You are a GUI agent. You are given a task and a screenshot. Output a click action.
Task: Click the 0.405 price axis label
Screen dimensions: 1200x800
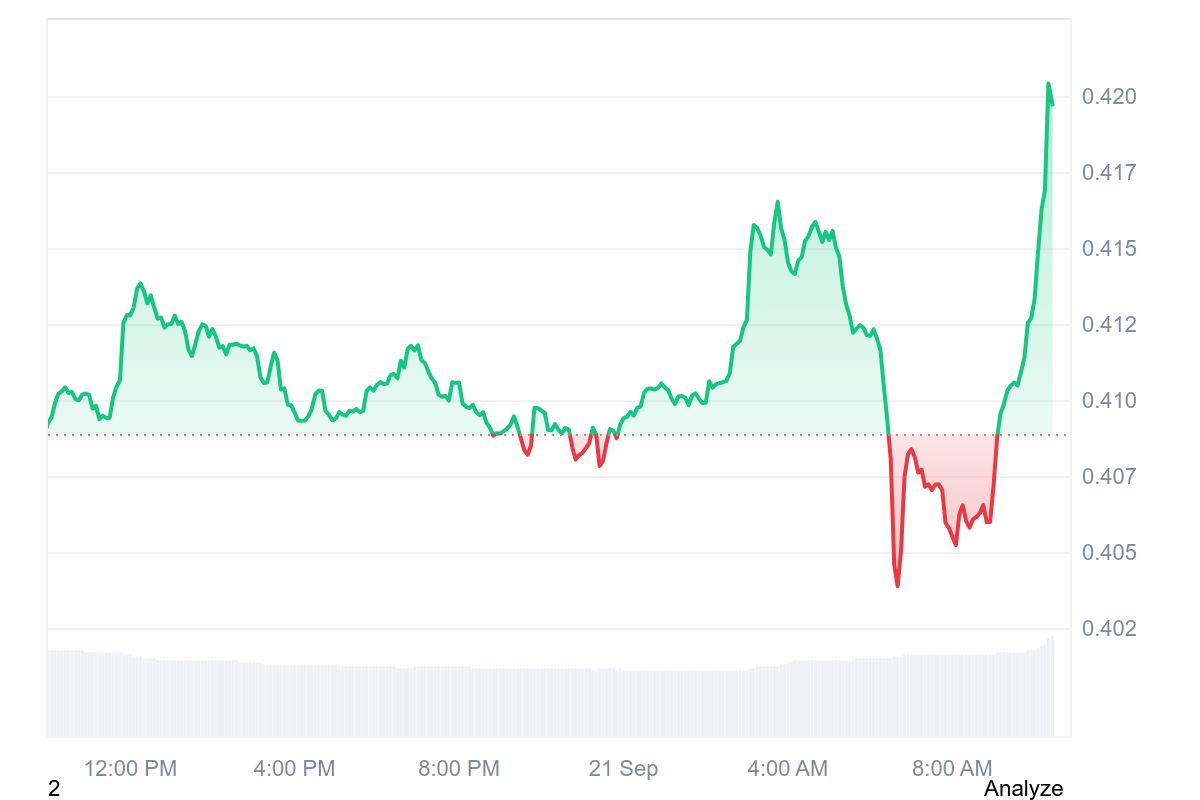pos(1109,553)
